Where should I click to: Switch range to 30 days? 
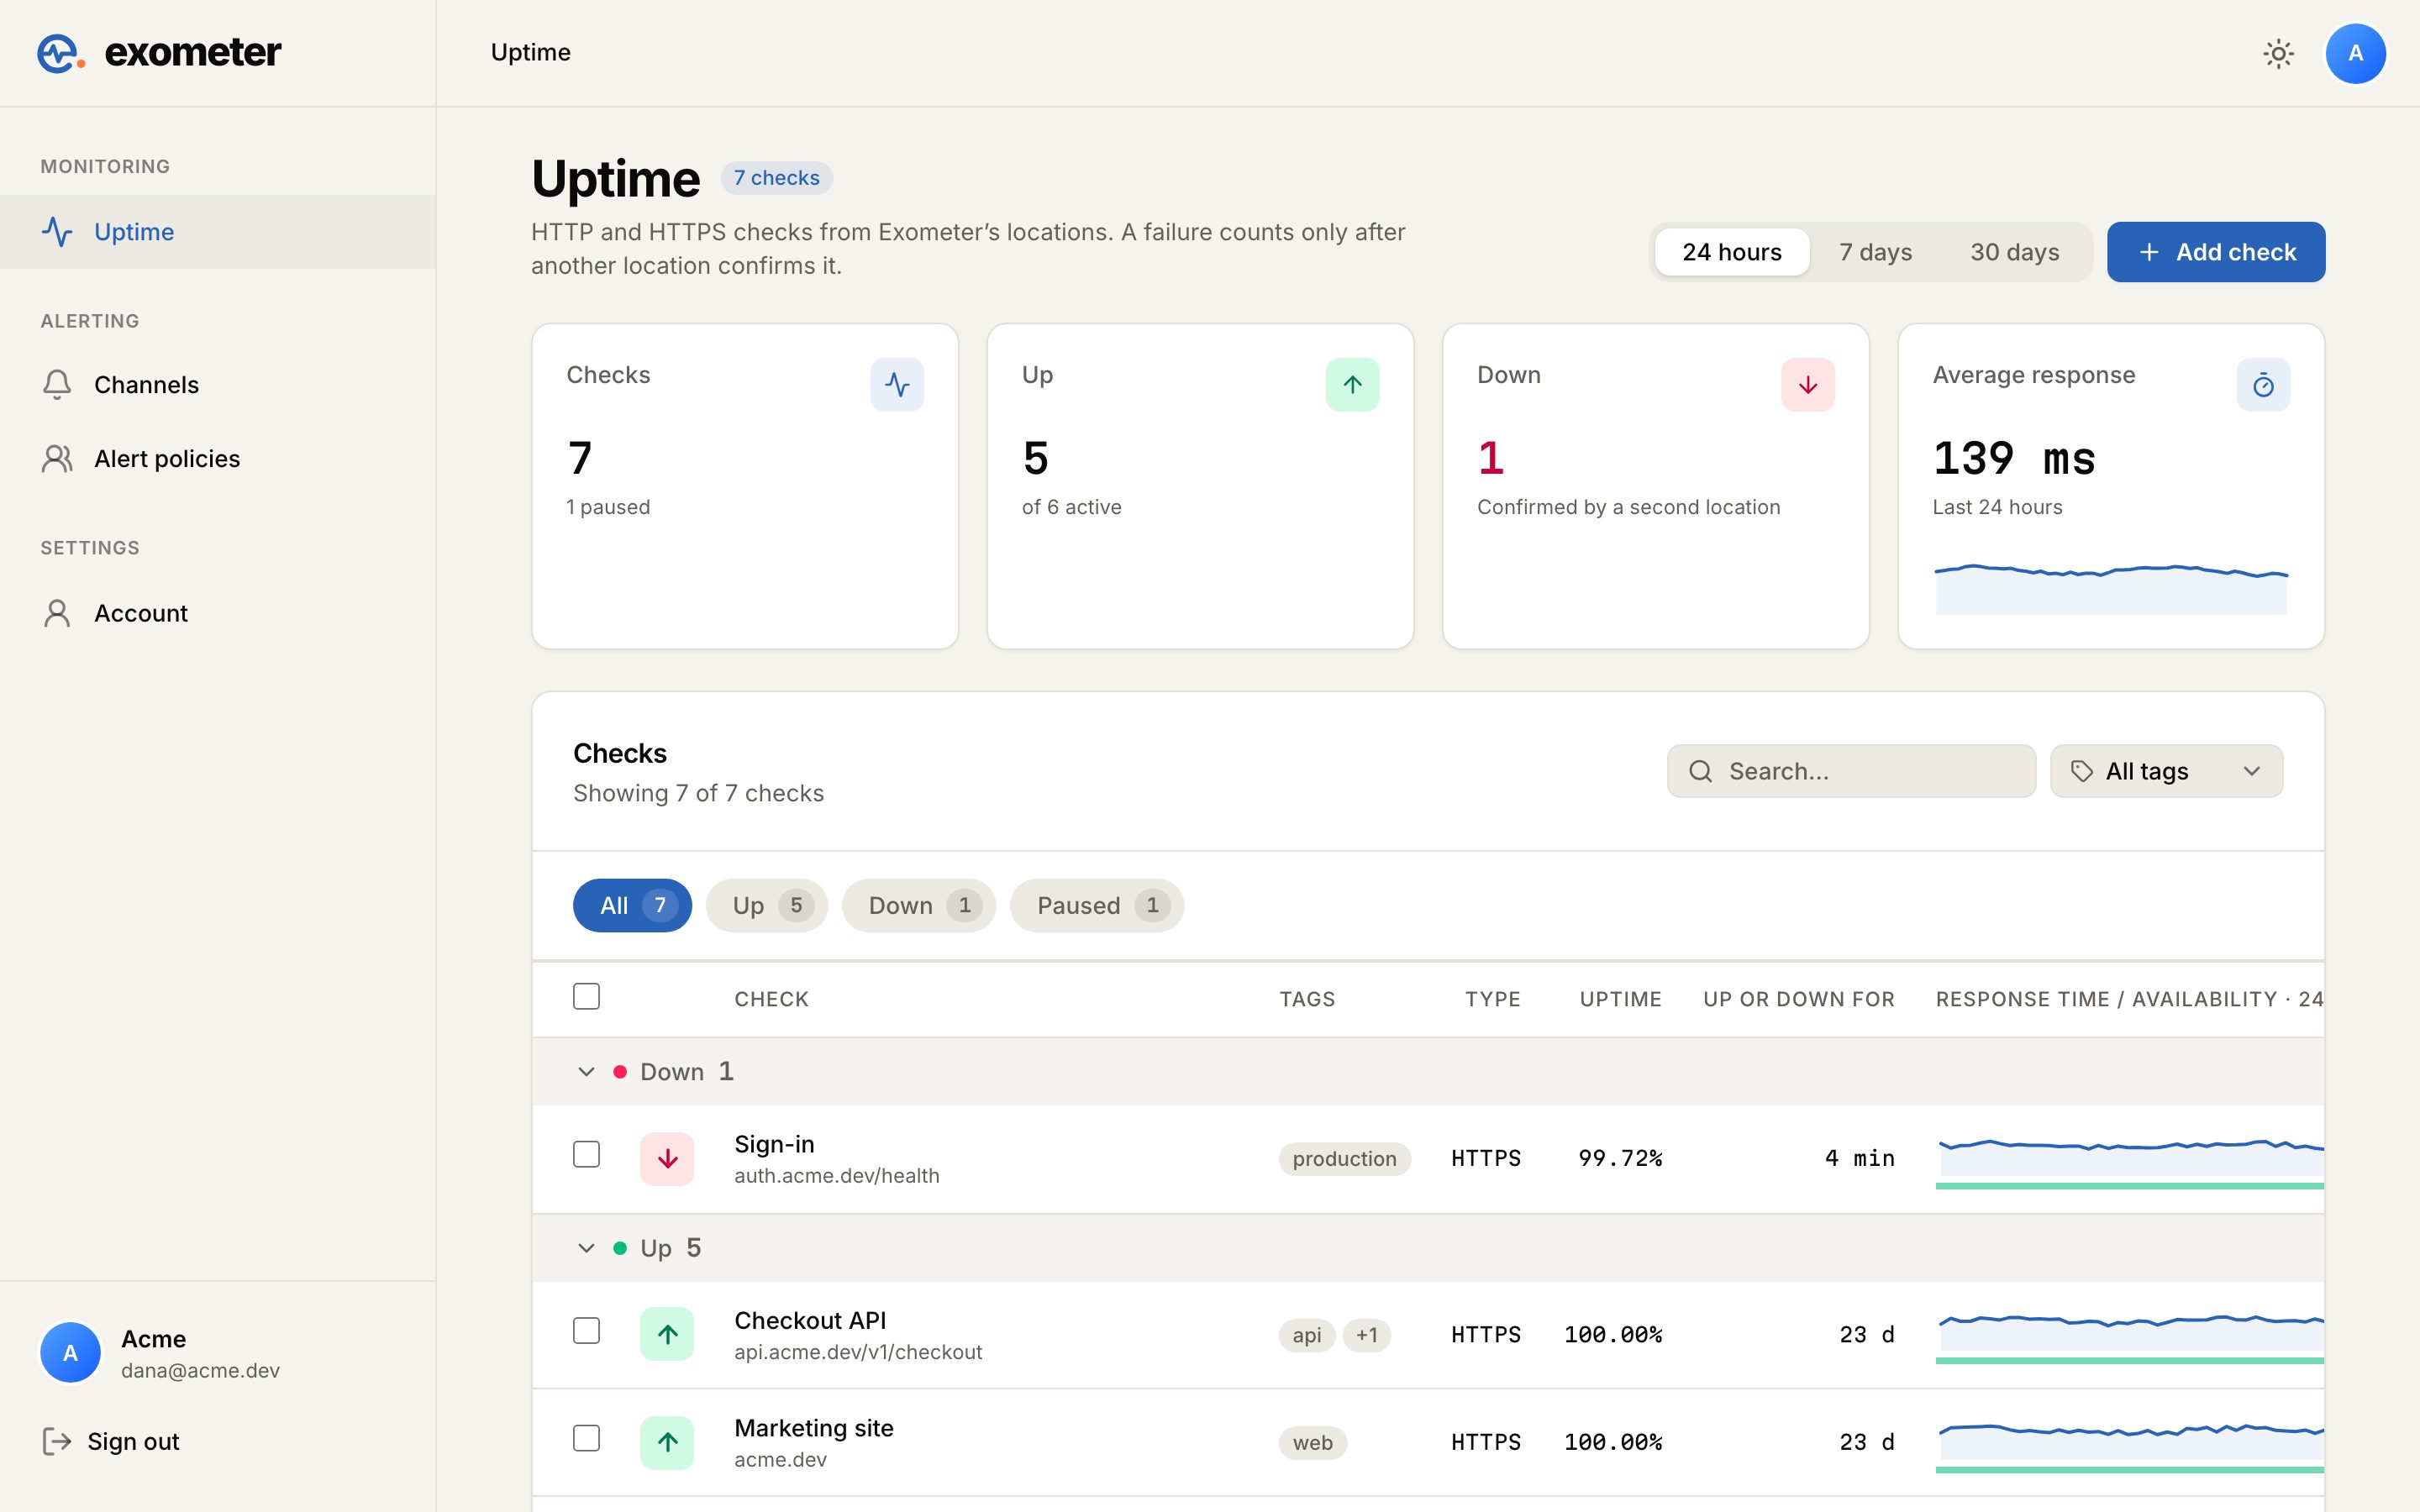[2014, 252]
